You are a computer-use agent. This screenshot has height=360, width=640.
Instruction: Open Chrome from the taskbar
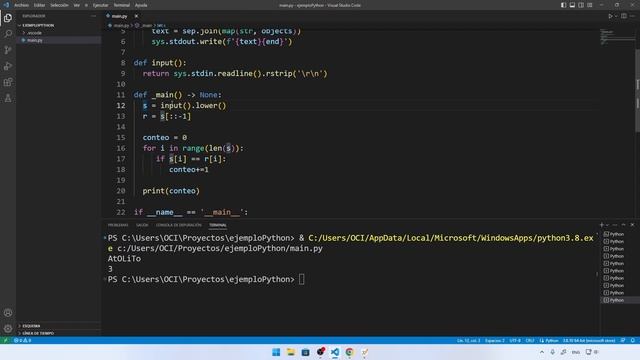coord(349,352)
